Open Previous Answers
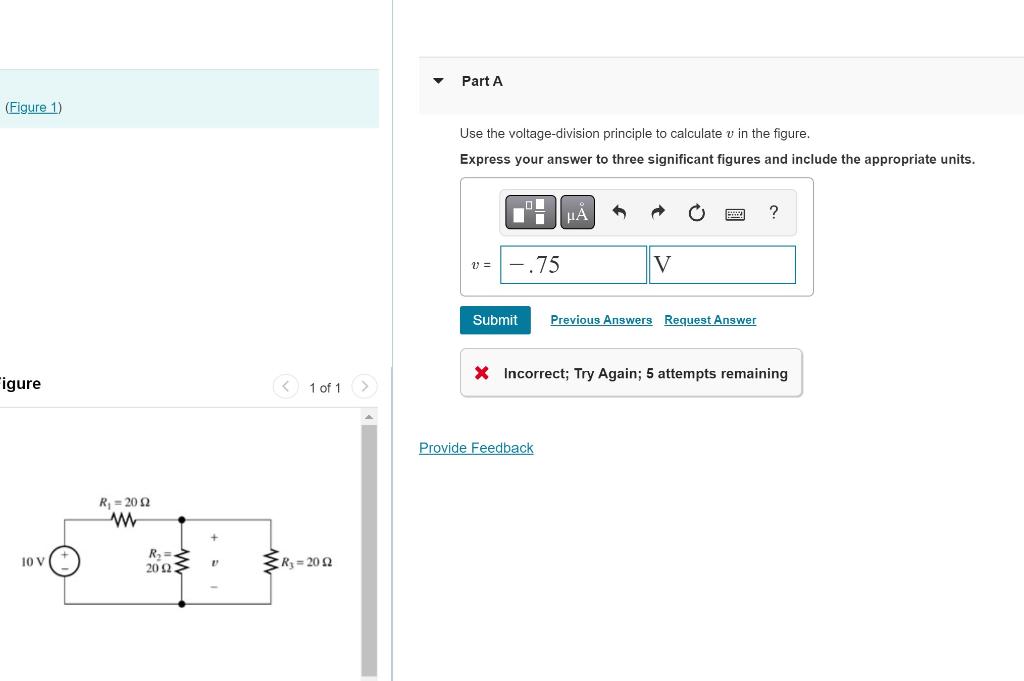The image size is (1024, 681). [601, 320]
